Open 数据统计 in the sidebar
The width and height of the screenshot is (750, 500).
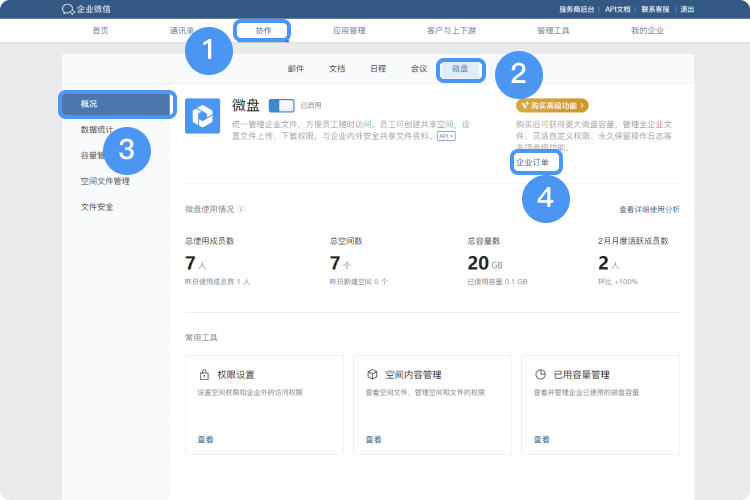click(x=97, y=130)
